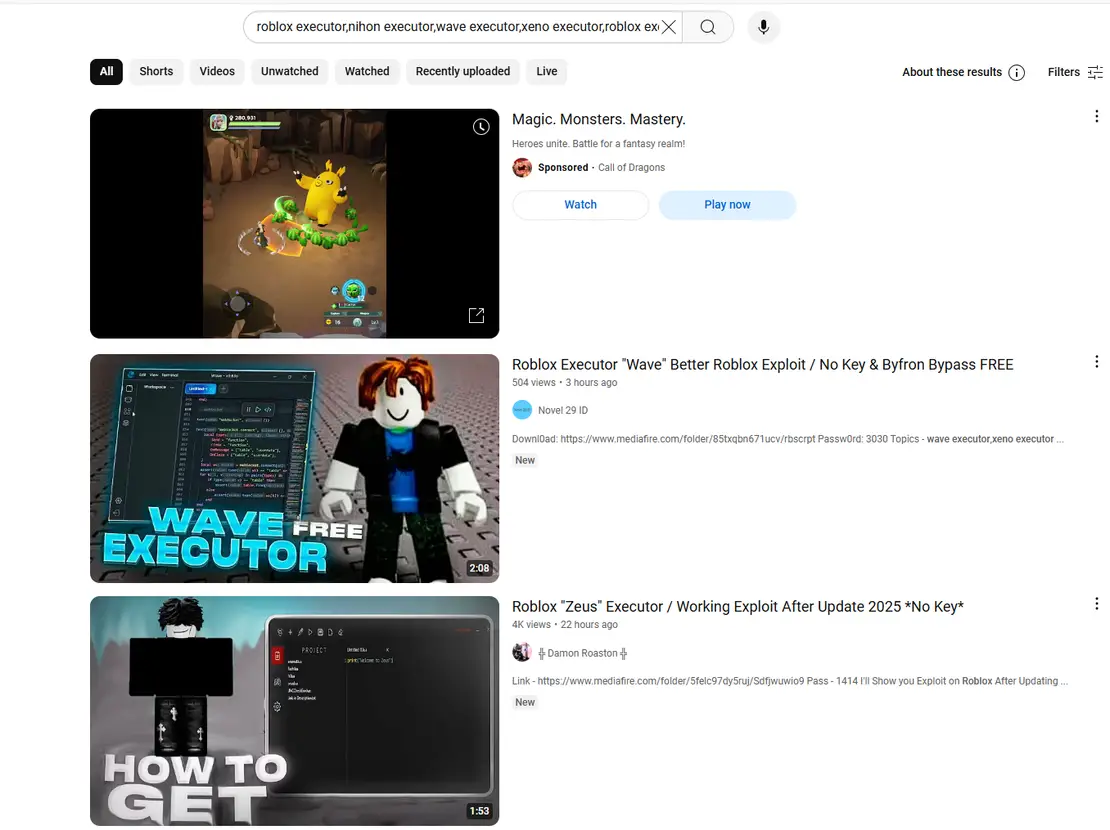Focus the search input field

pos(457,27)
